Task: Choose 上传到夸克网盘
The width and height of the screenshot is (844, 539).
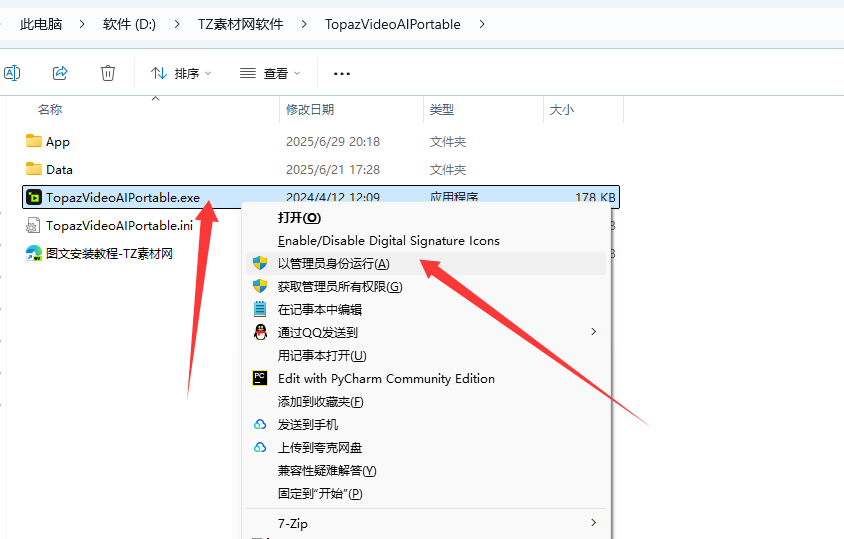Action: coord(425,448)
